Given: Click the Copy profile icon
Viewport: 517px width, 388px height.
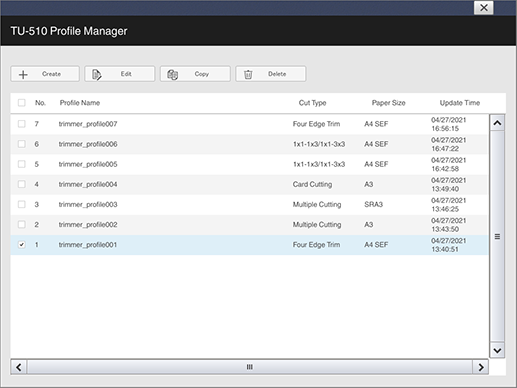Looking at the screenshot, I should [172, 75].
